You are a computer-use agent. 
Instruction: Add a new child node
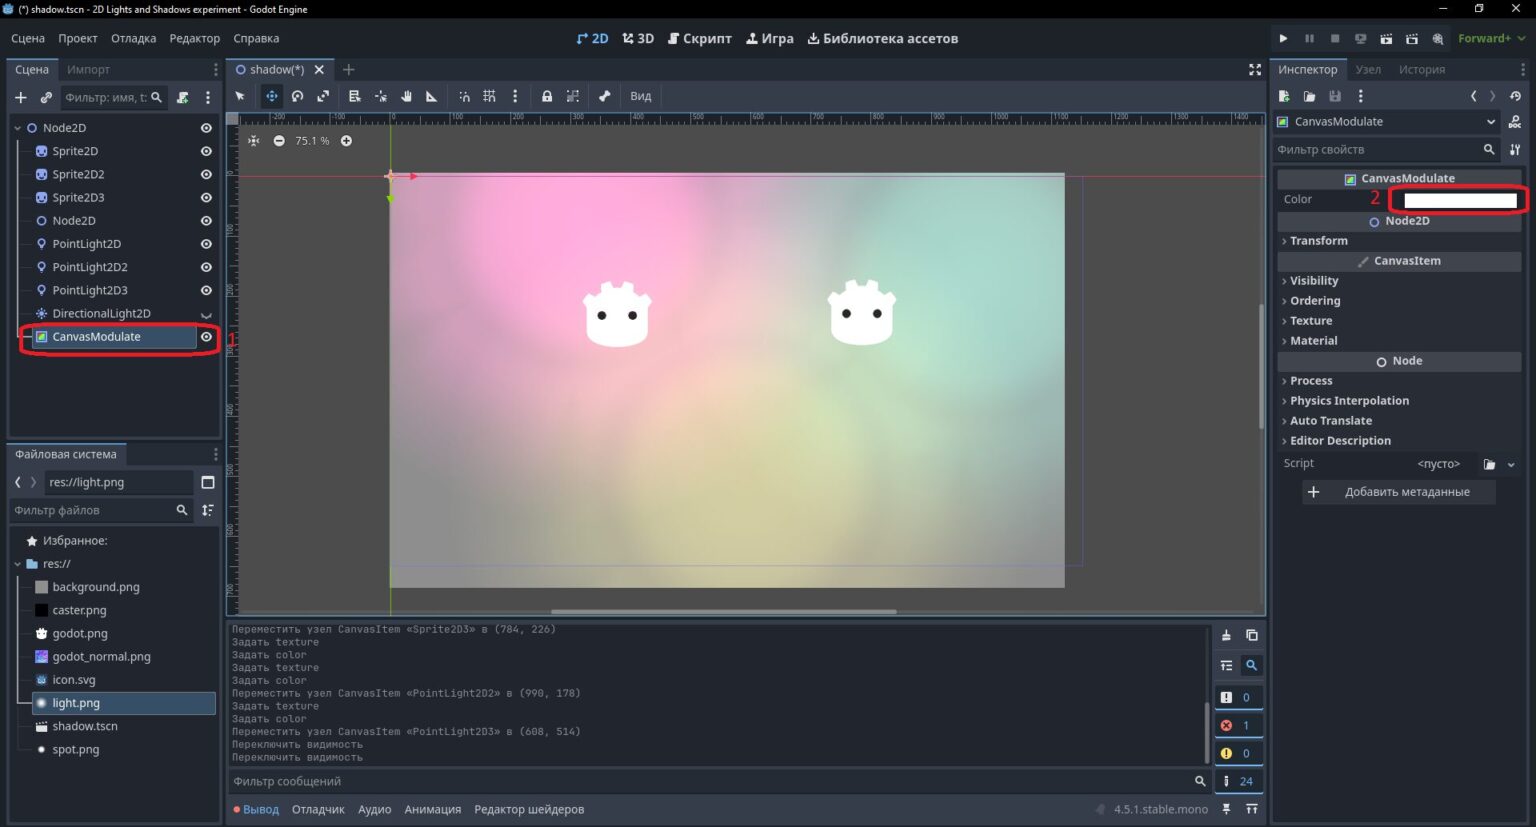pyautogui.click(x=20, y=97)
